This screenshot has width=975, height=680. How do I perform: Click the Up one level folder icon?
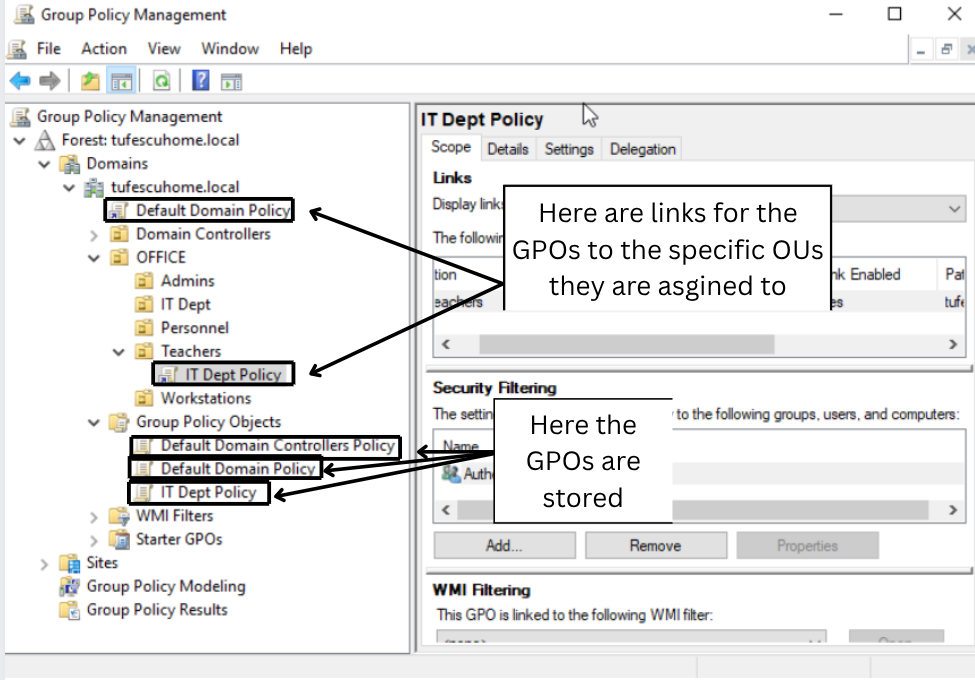tap(90, 81)
